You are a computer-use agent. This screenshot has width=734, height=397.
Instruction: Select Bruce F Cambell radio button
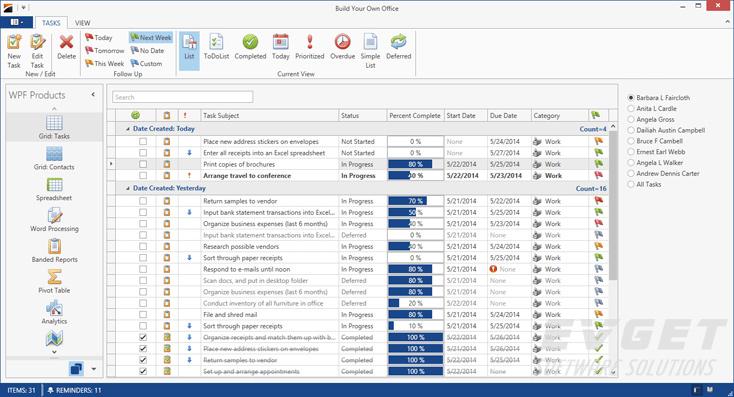pyautogui.click(x=631, y=141)
